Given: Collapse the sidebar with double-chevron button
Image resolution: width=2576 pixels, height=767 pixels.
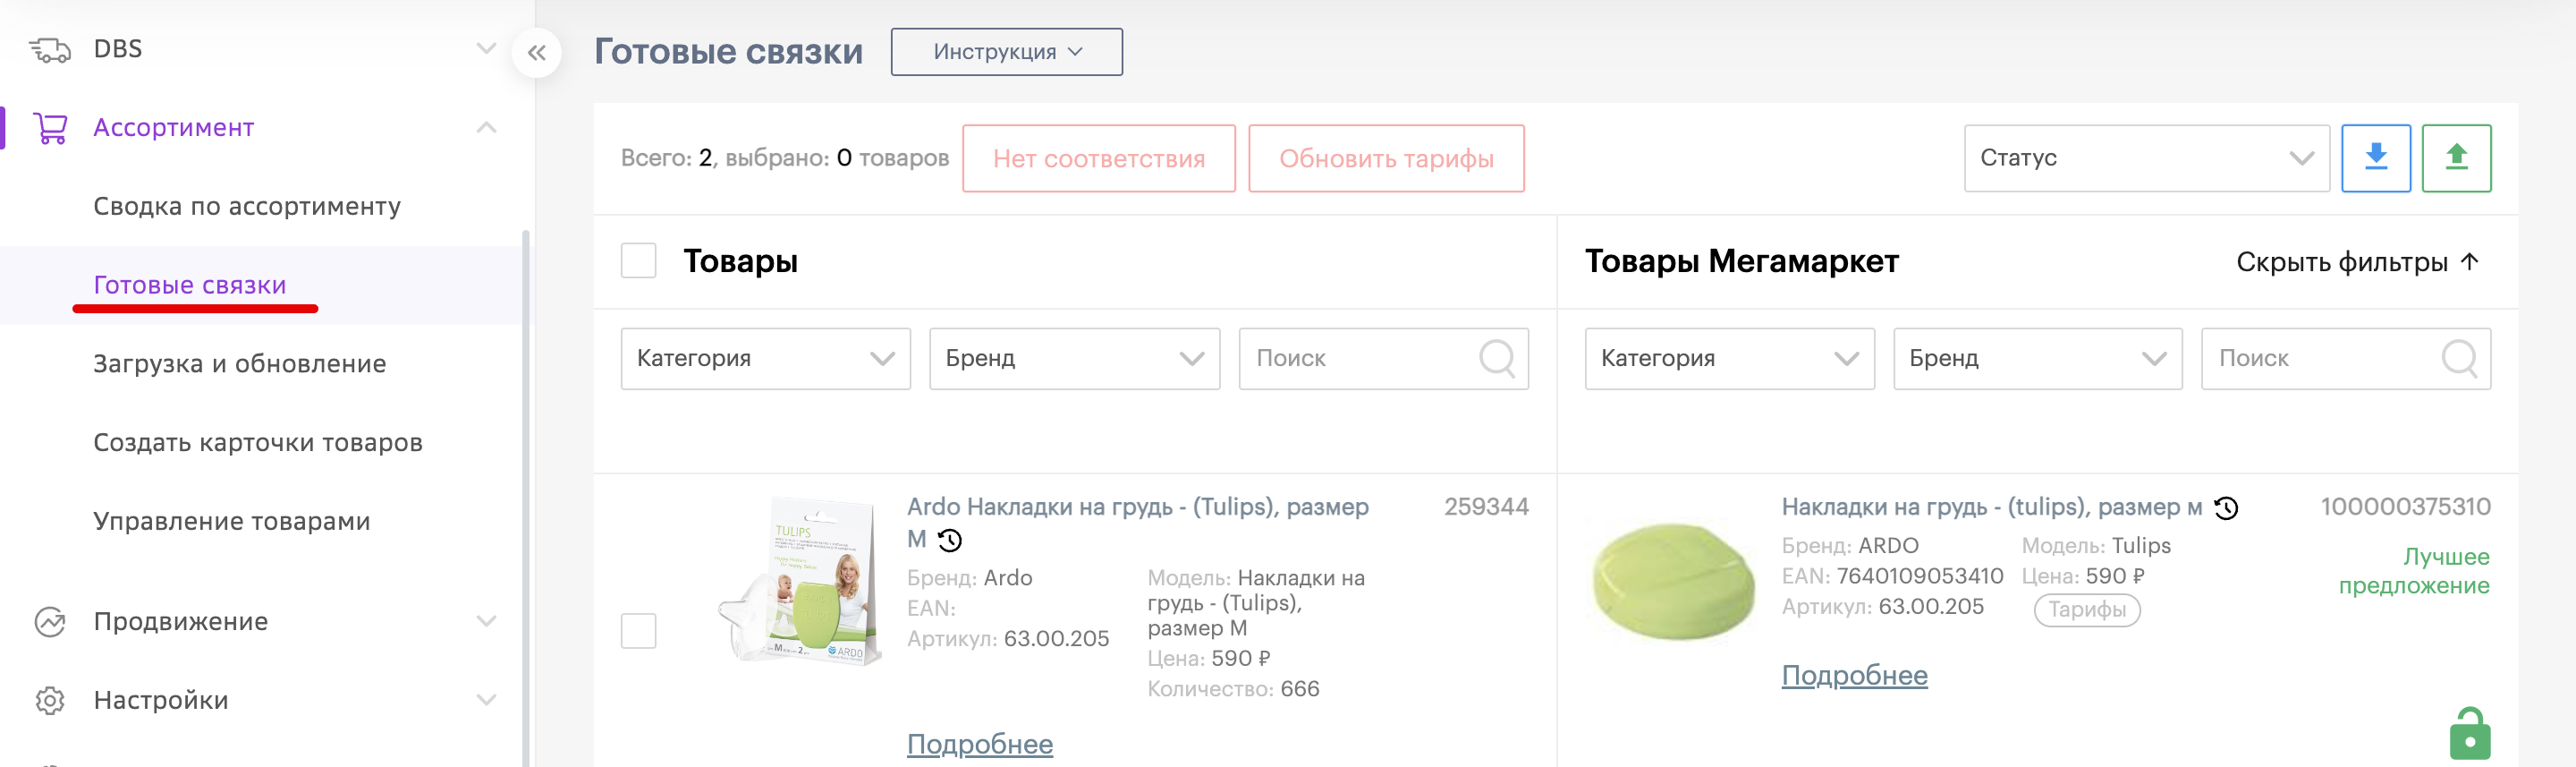Looking at the screenshot, I should point(537,53).
